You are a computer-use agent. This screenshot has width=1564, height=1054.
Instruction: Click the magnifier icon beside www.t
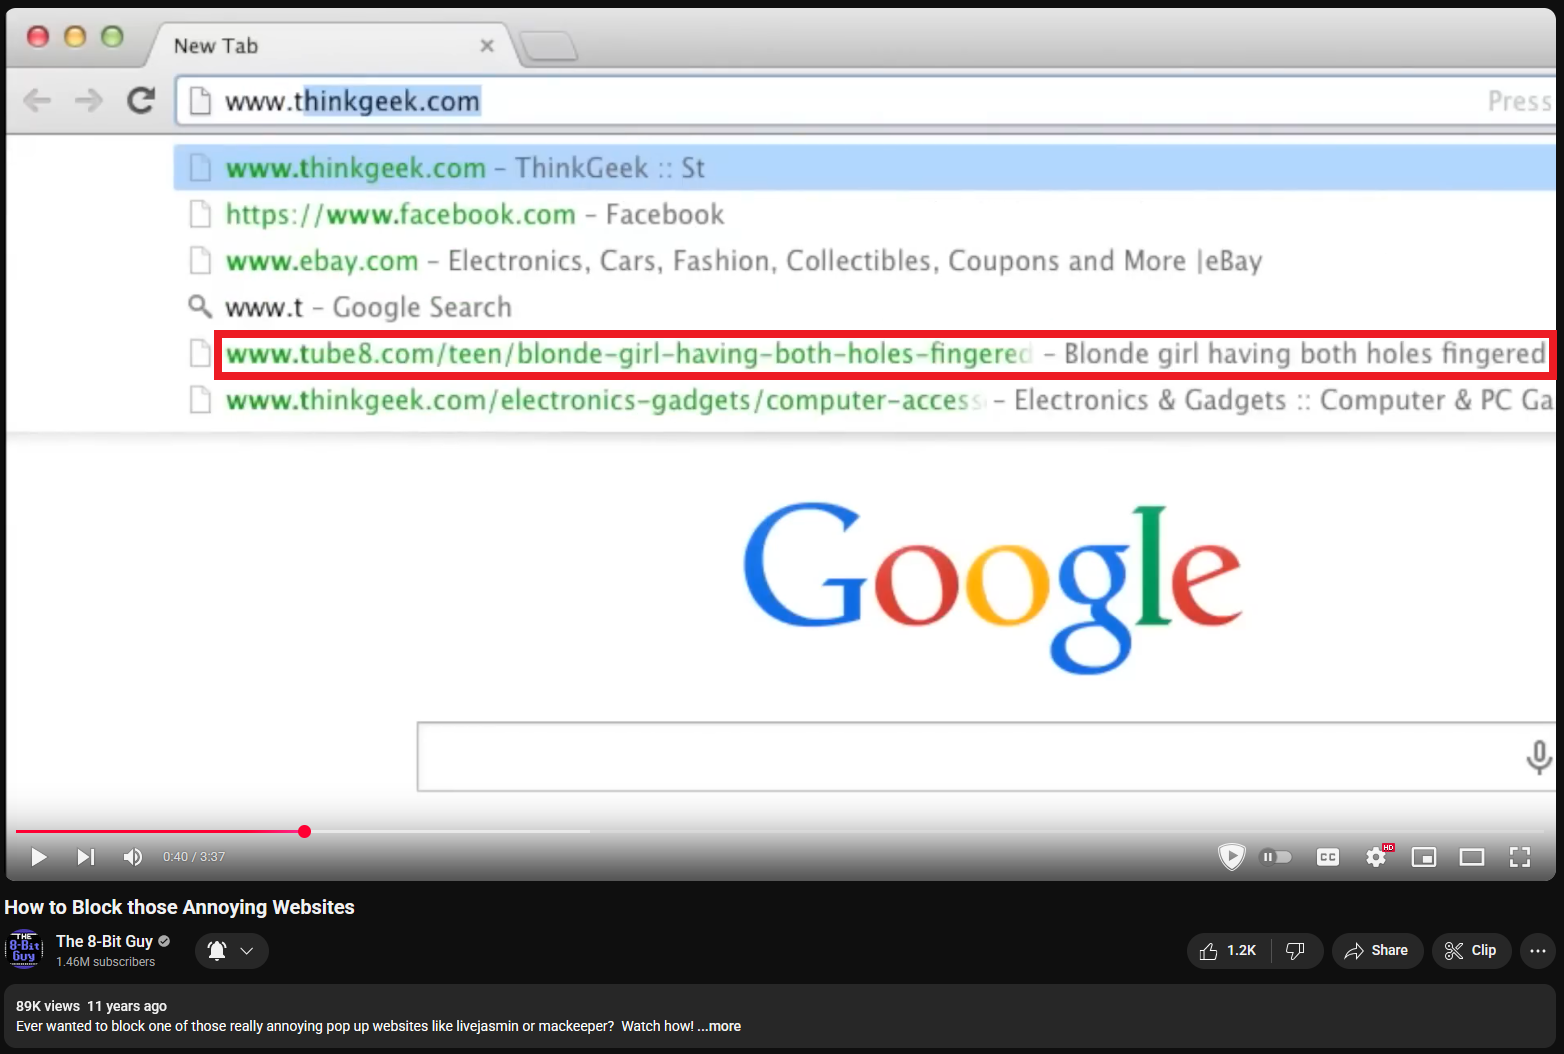pos(200,306)
